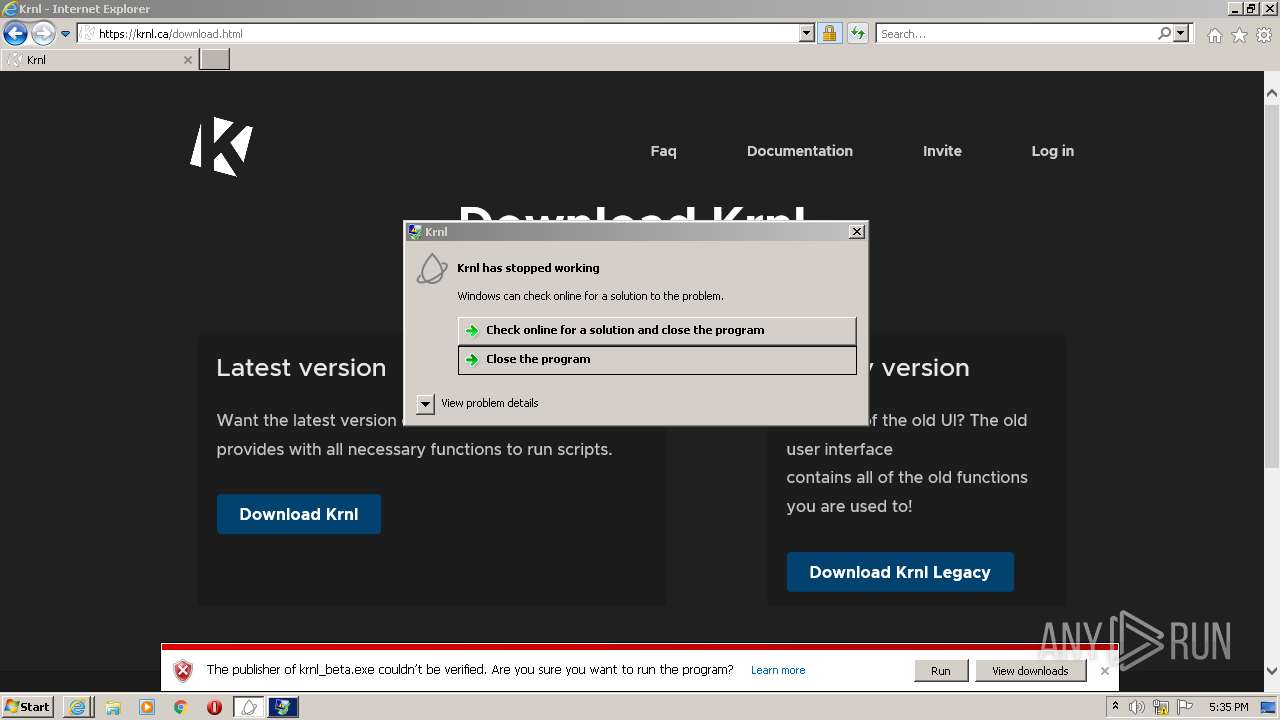Image resolution: width=1280 pixels, height=720 pixels.
Task: Close the Krnl tab
Action: [x=187, y=60]
